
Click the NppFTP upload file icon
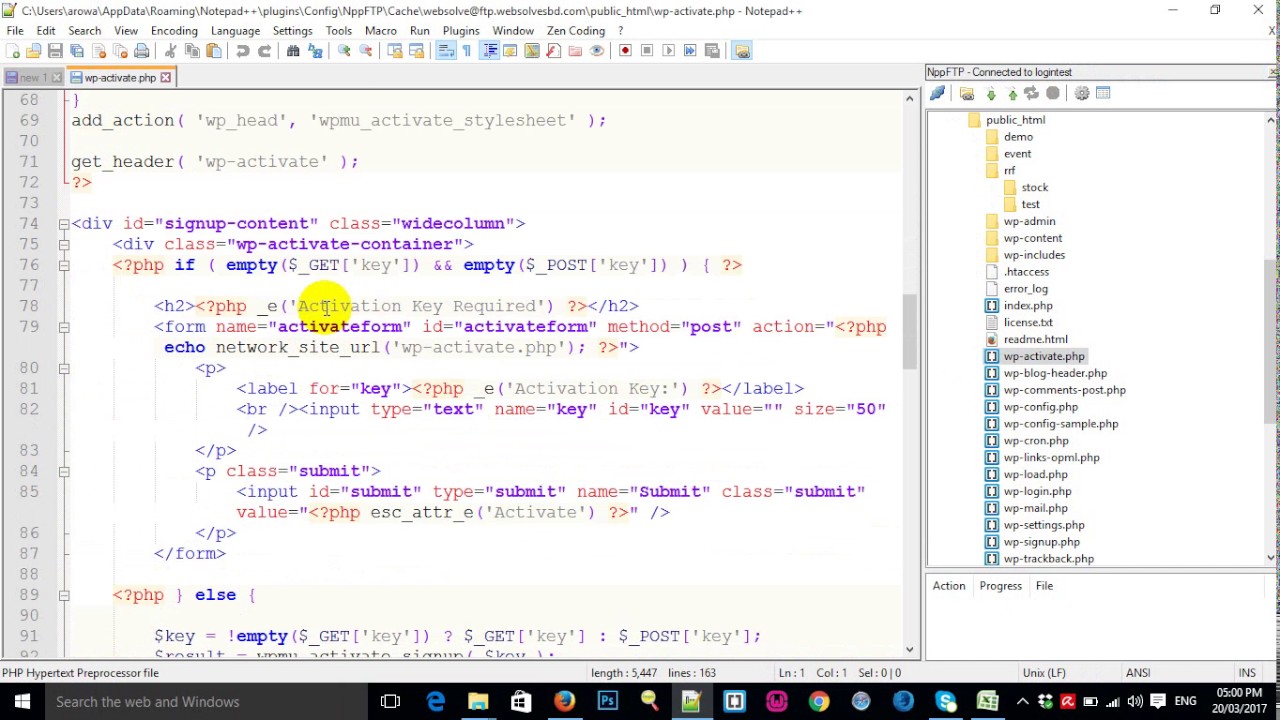click(x=1012, y=93)
